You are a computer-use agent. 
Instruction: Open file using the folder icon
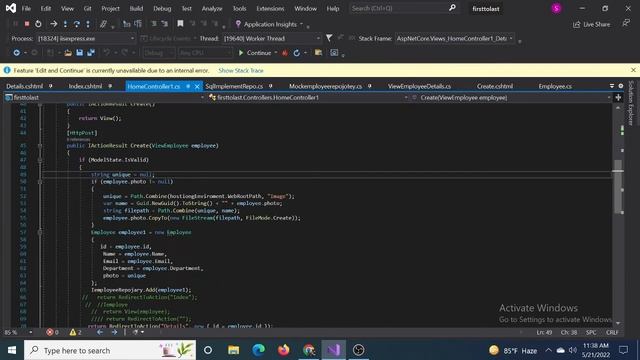68,53
